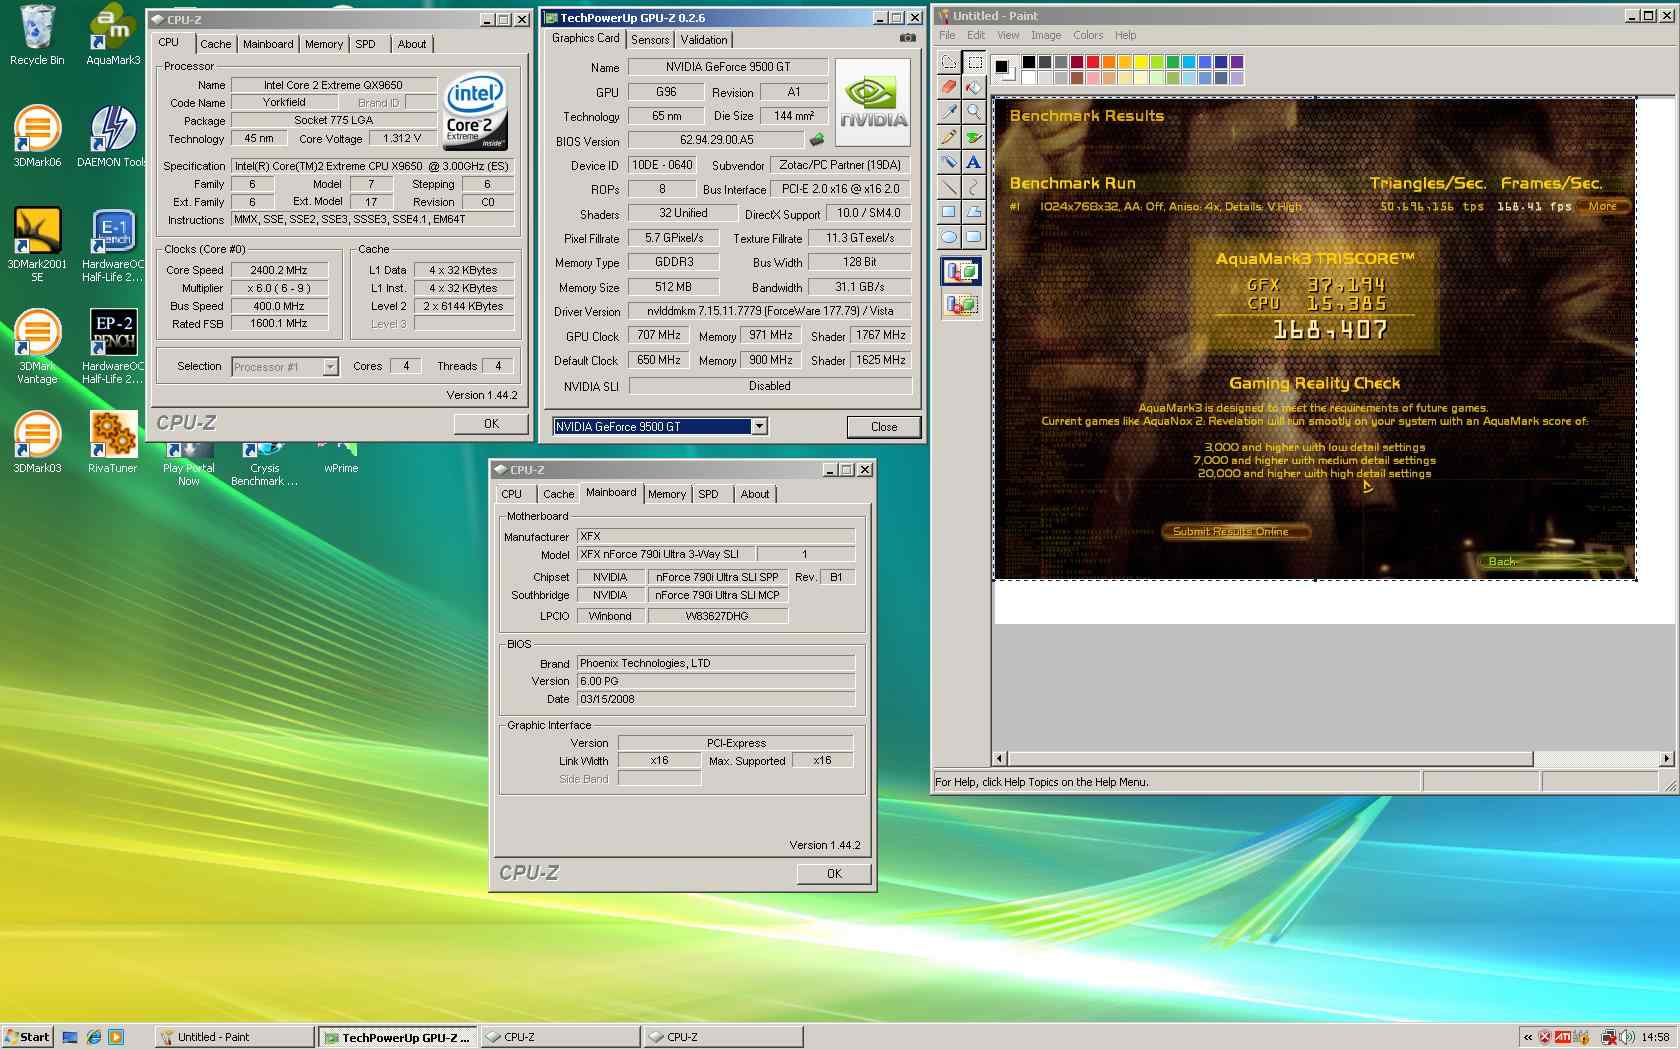Select the Rectangle shape tool

click(949, 212)
